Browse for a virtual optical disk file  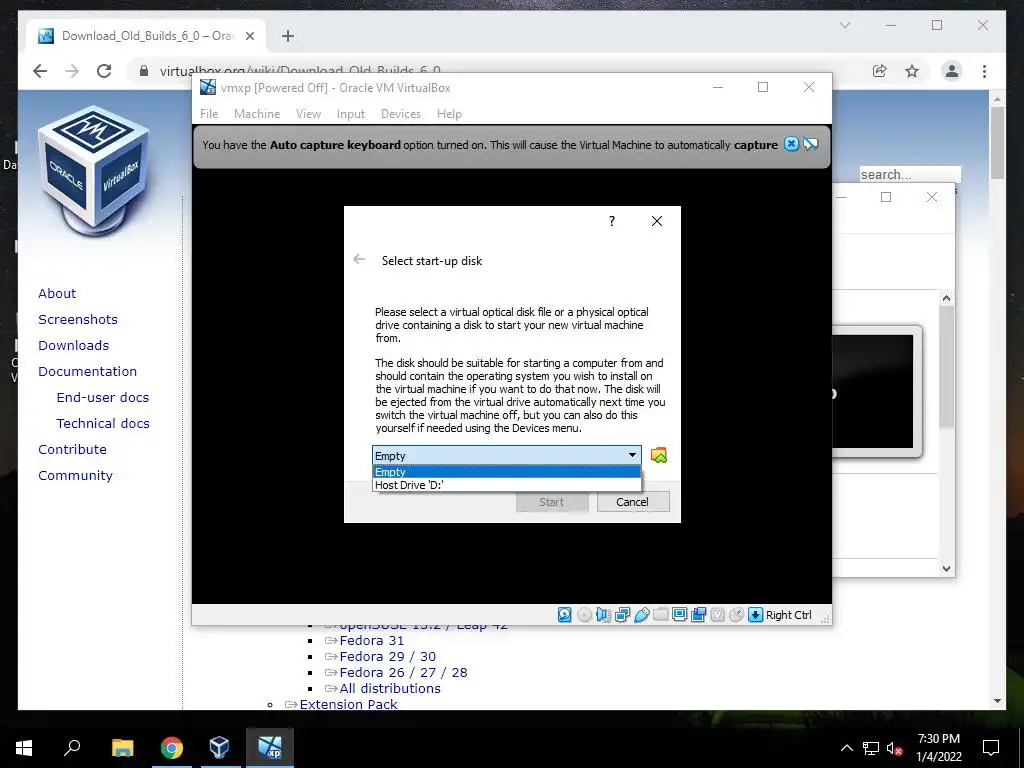click(659, 455)
